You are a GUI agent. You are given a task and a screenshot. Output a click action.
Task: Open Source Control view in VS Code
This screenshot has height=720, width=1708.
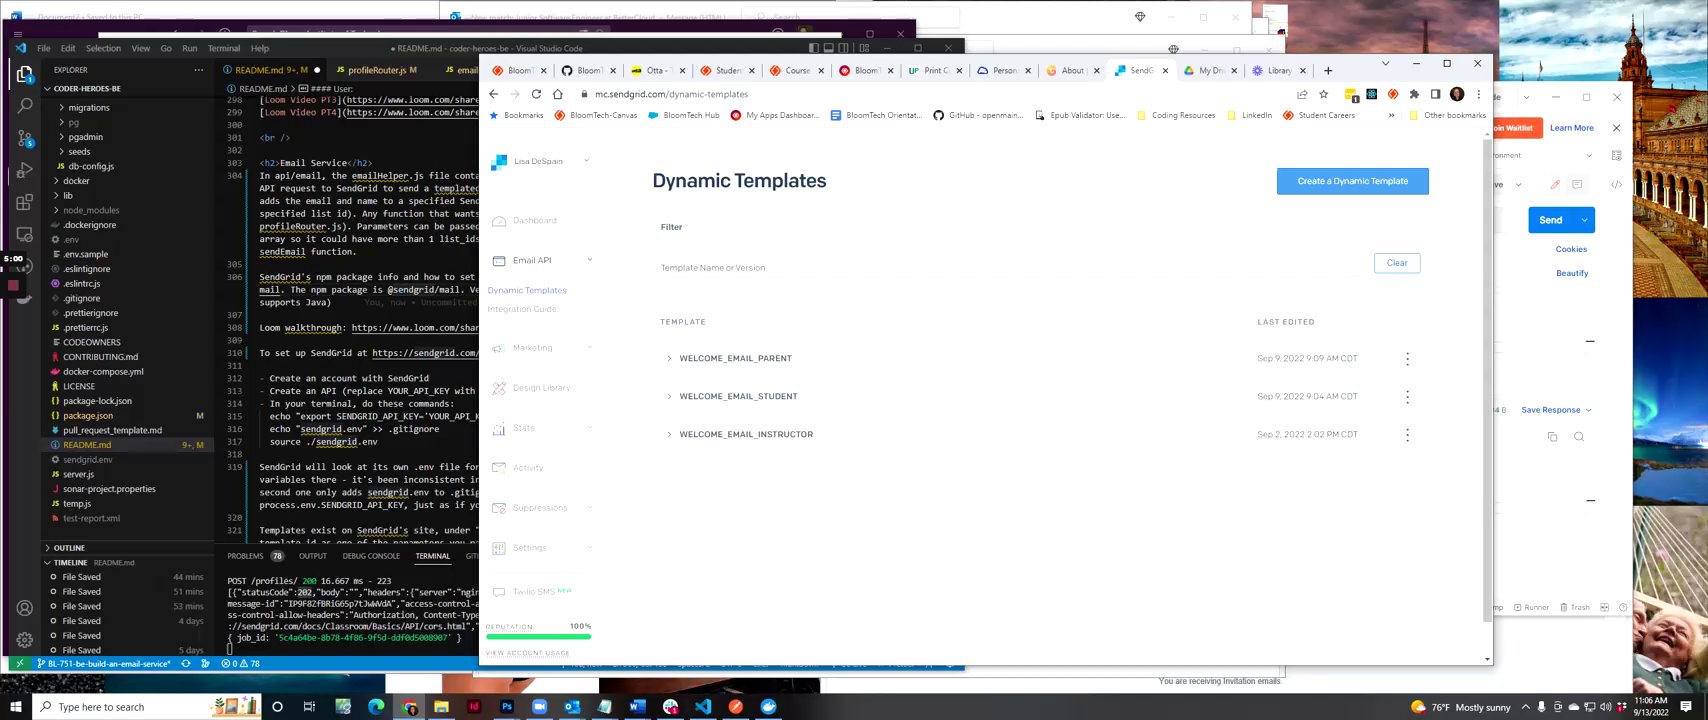(24, 139)
